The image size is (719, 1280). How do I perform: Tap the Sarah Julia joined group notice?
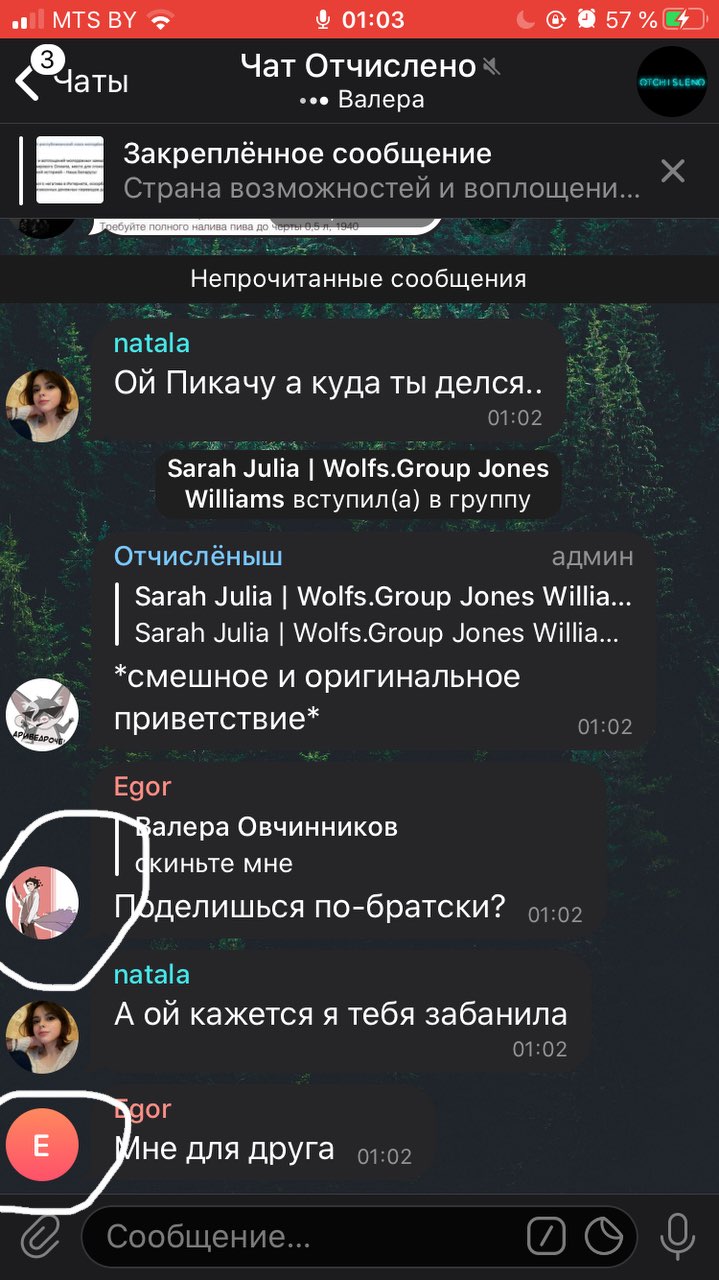click(x=358, y=484)
